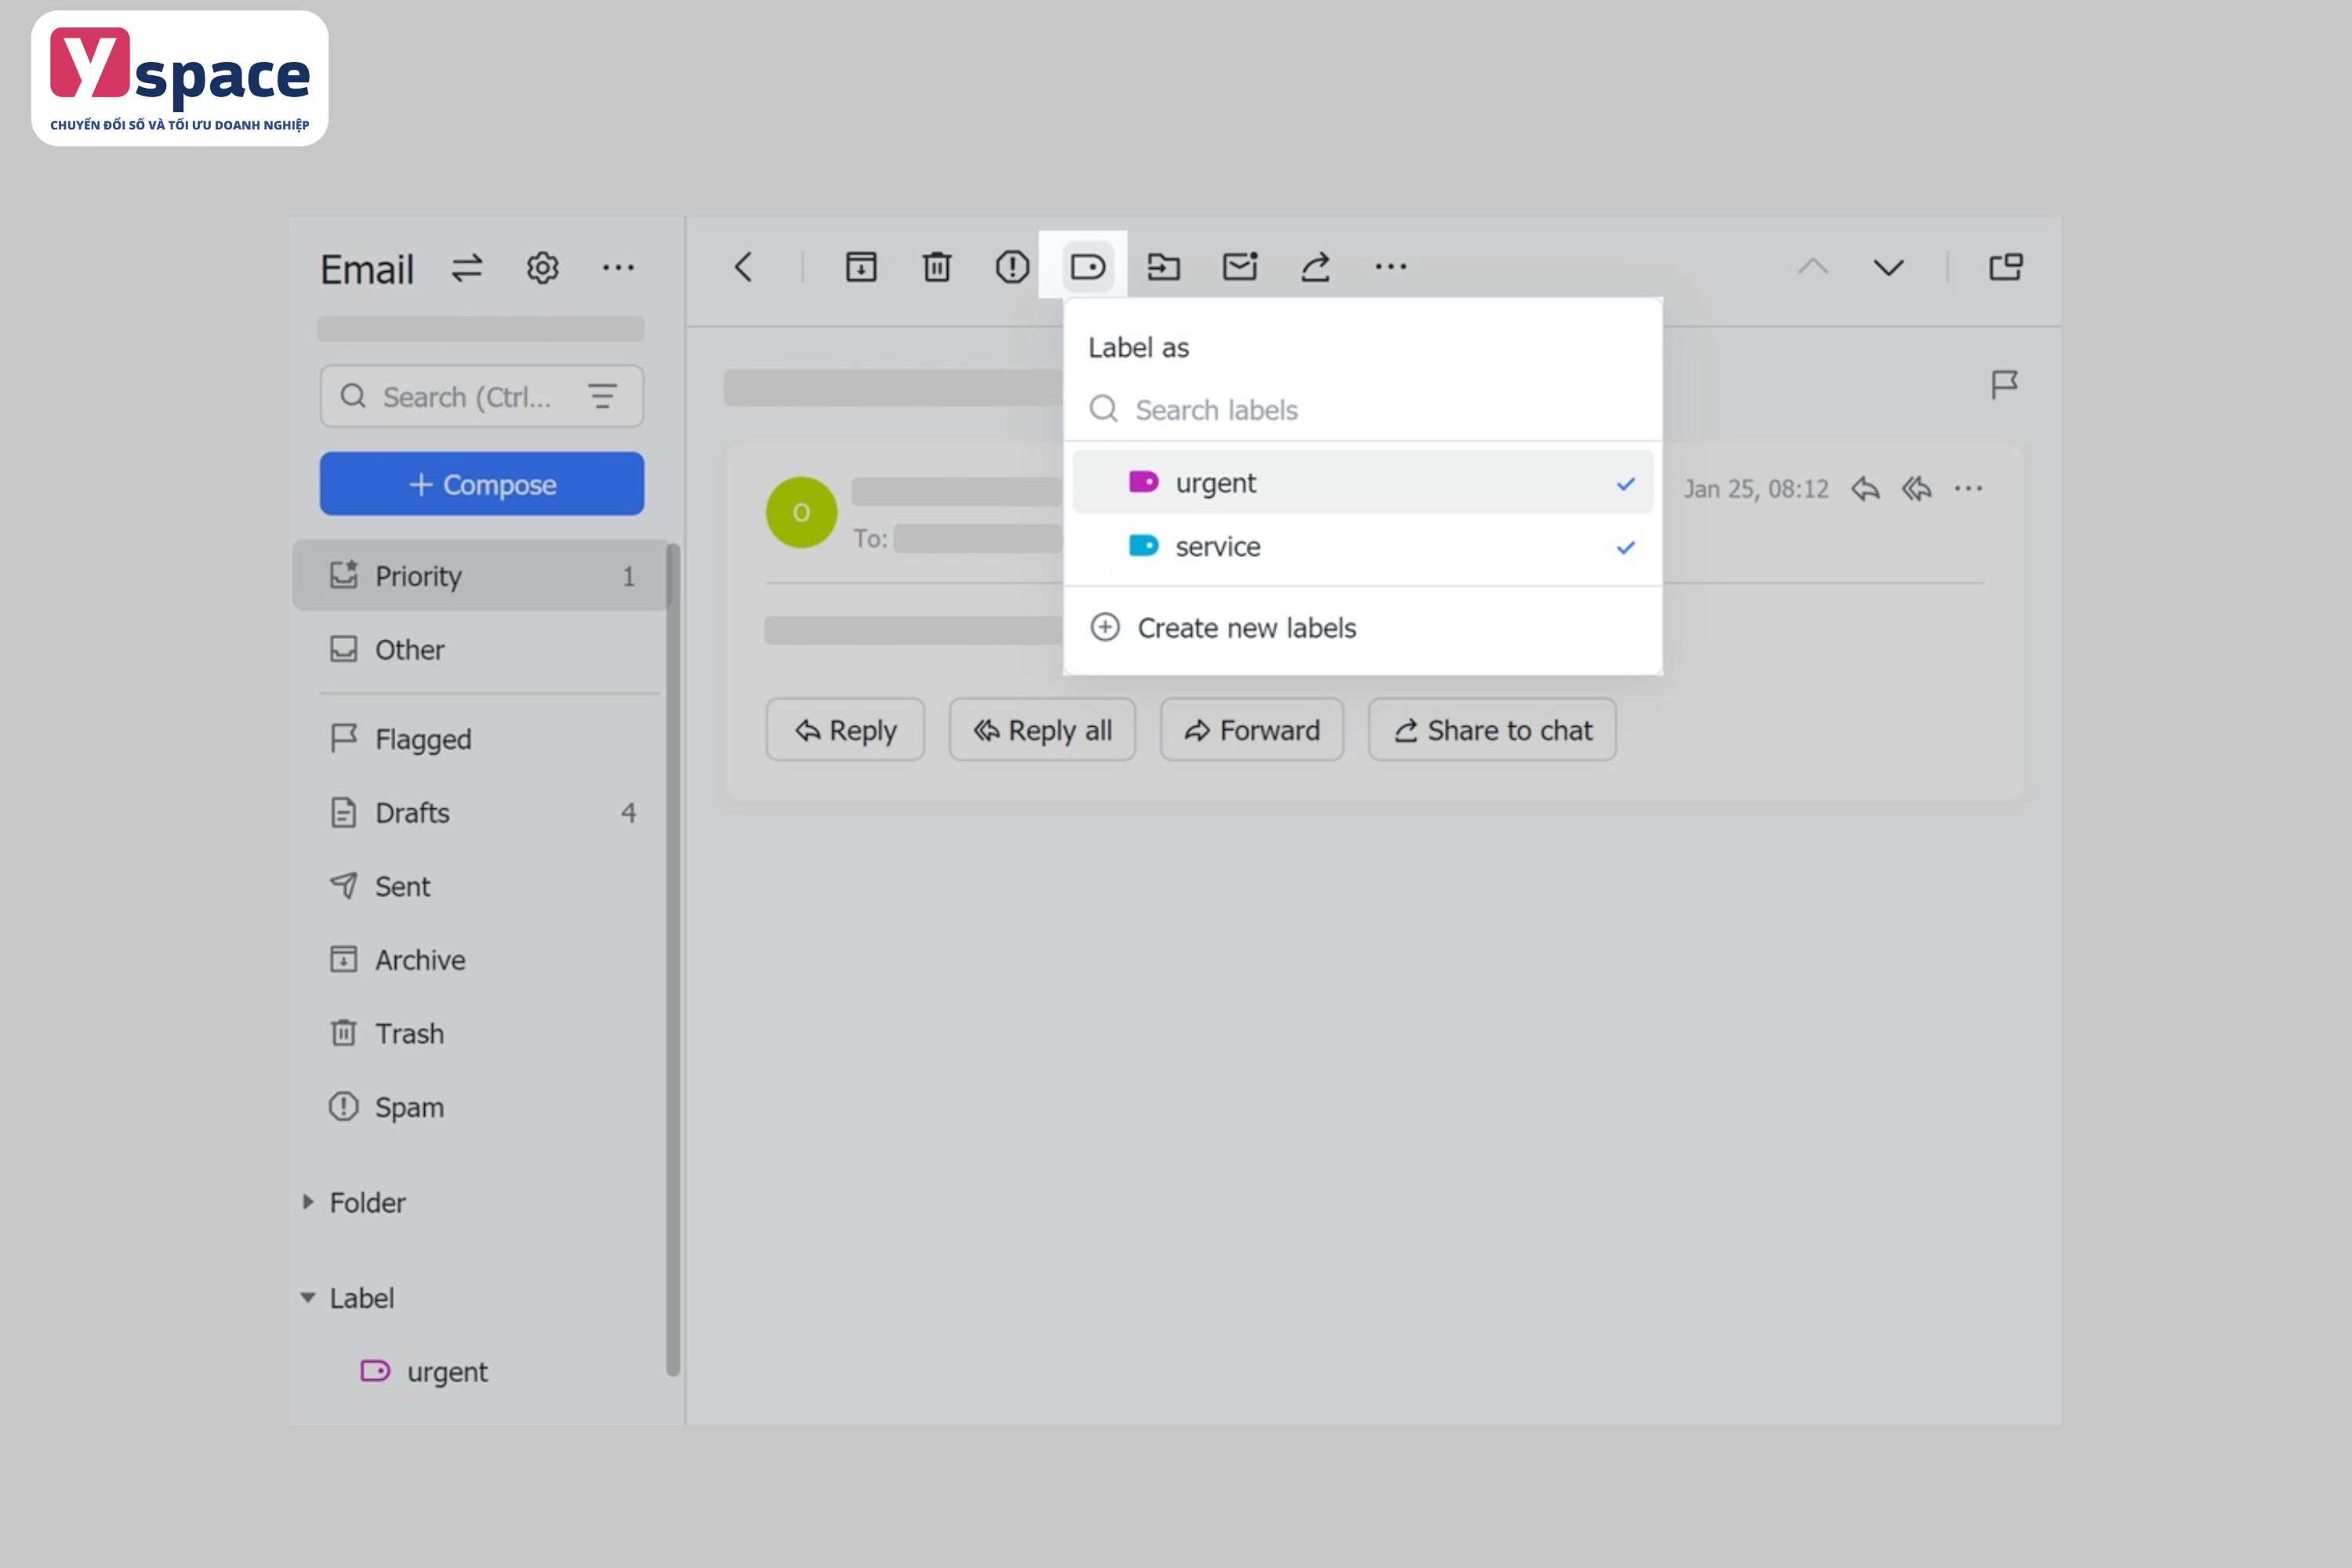This screenshot has height=1568, width=2352.
Task: Open the Spam folder
Action: click(480, 1108)
